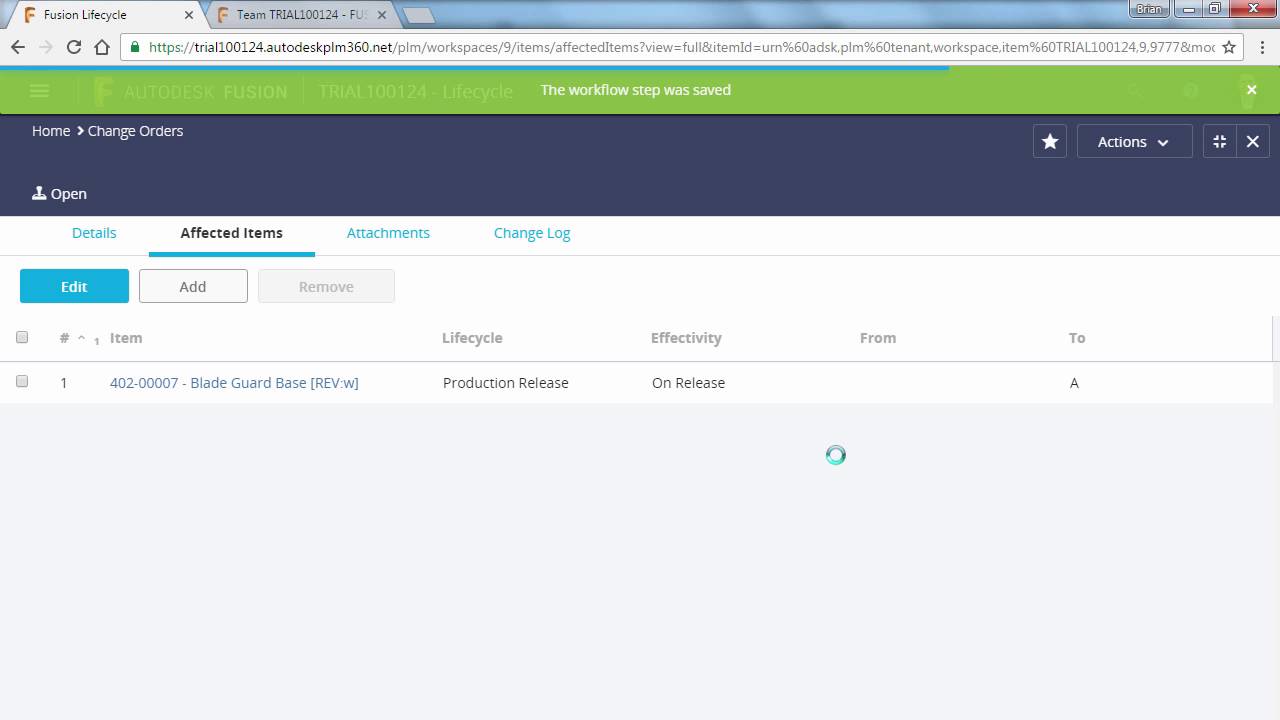Open the browser home page

click(x=102, y=47)
